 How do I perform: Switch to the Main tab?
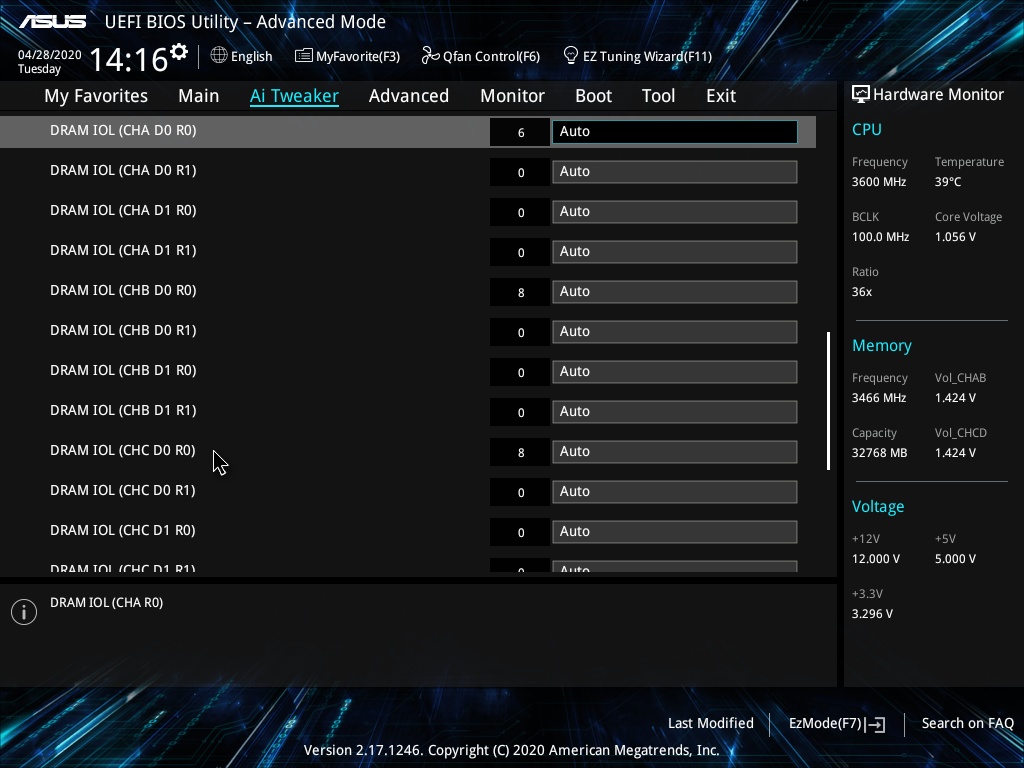(x=199, y=96)
